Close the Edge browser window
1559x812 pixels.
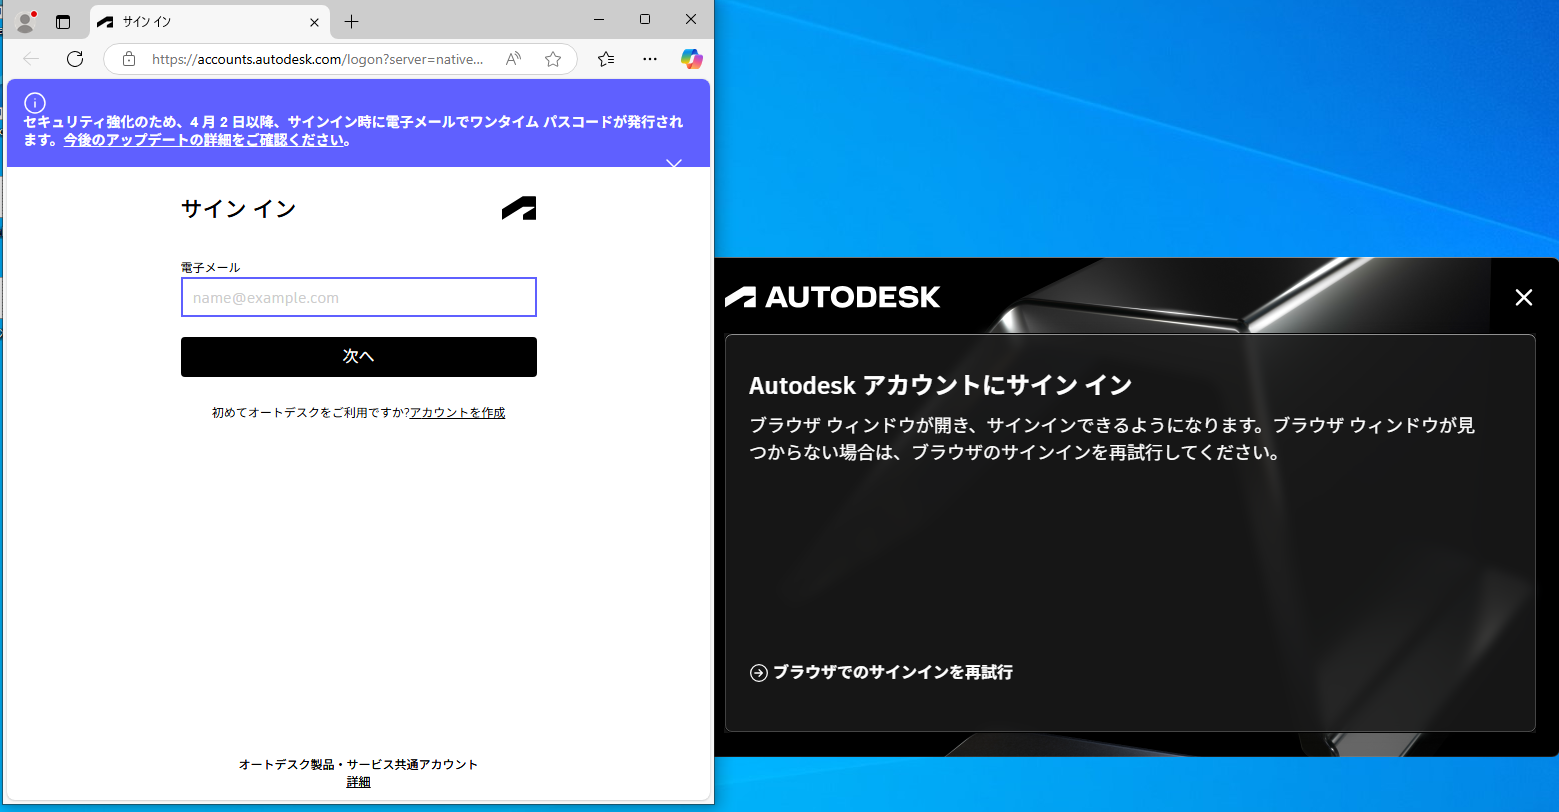(x=691, y=19)
